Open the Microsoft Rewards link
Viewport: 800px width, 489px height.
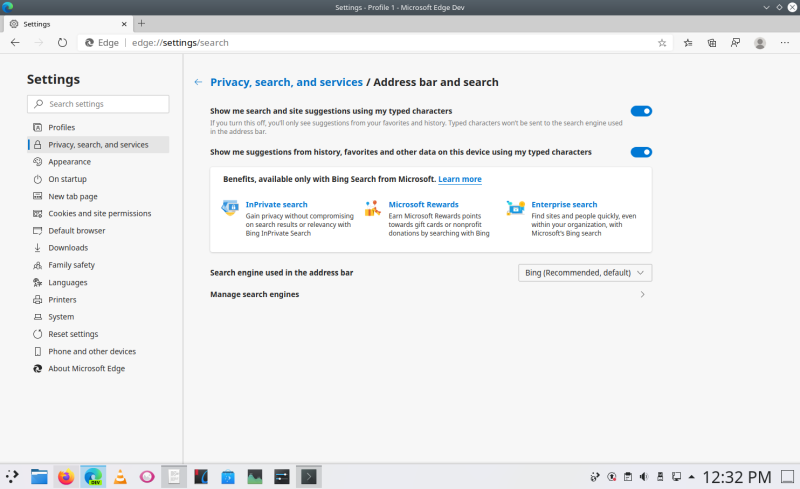tap(423, 205)
